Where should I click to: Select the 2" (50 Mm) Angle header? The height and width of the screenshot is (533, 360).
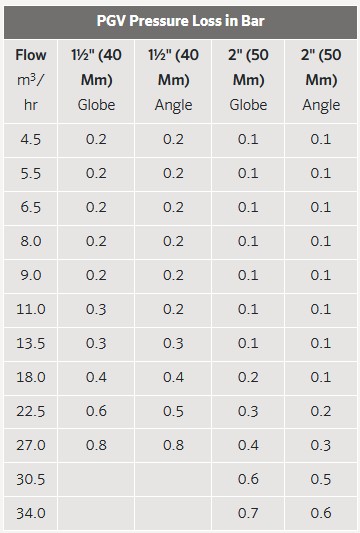tap(321, 80)
